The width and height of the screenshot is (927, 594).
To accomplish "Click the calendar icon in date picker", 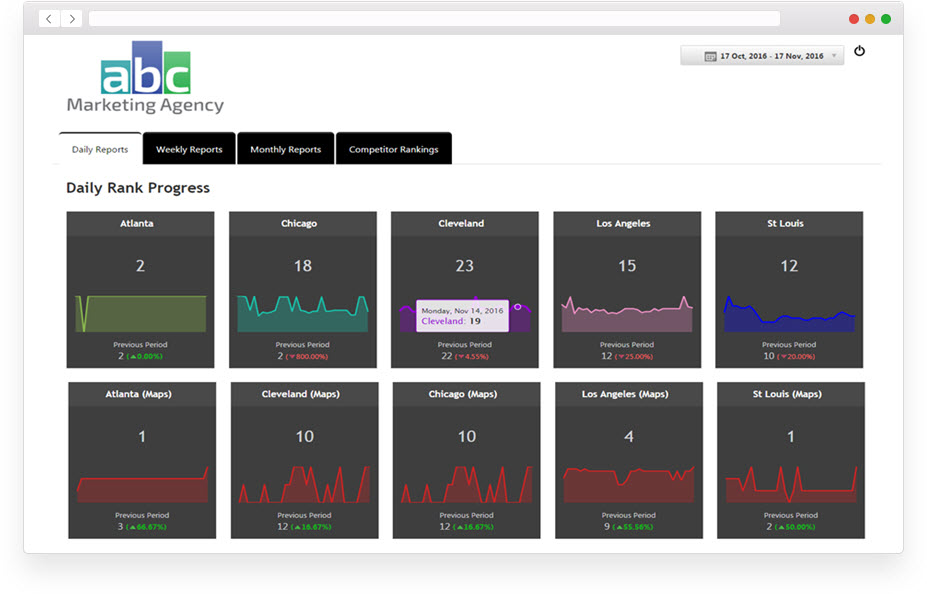I will tap(710, 56).
